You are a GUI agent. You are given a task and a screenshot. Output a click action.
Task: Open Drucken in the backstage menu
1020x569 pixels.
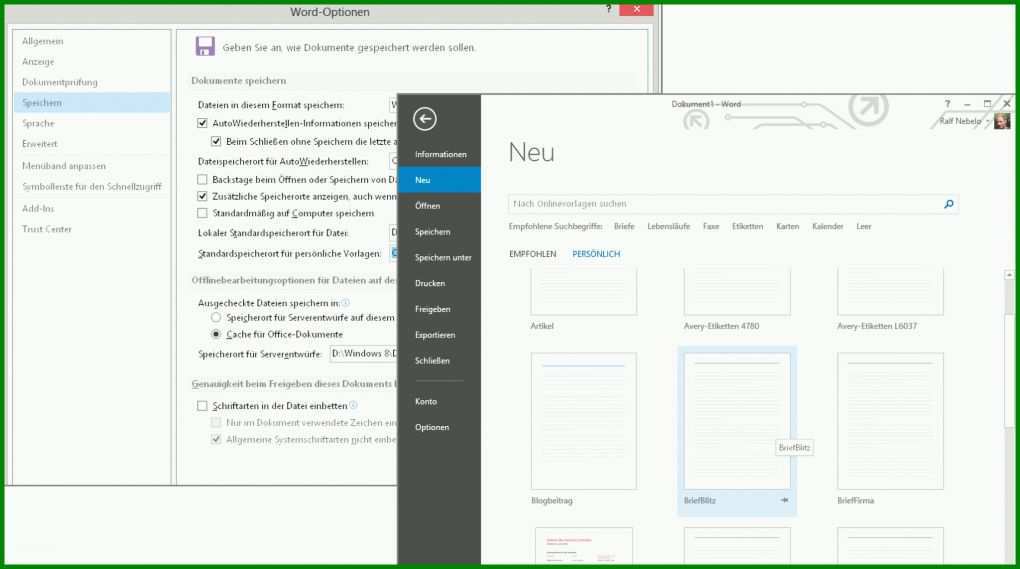440,284
